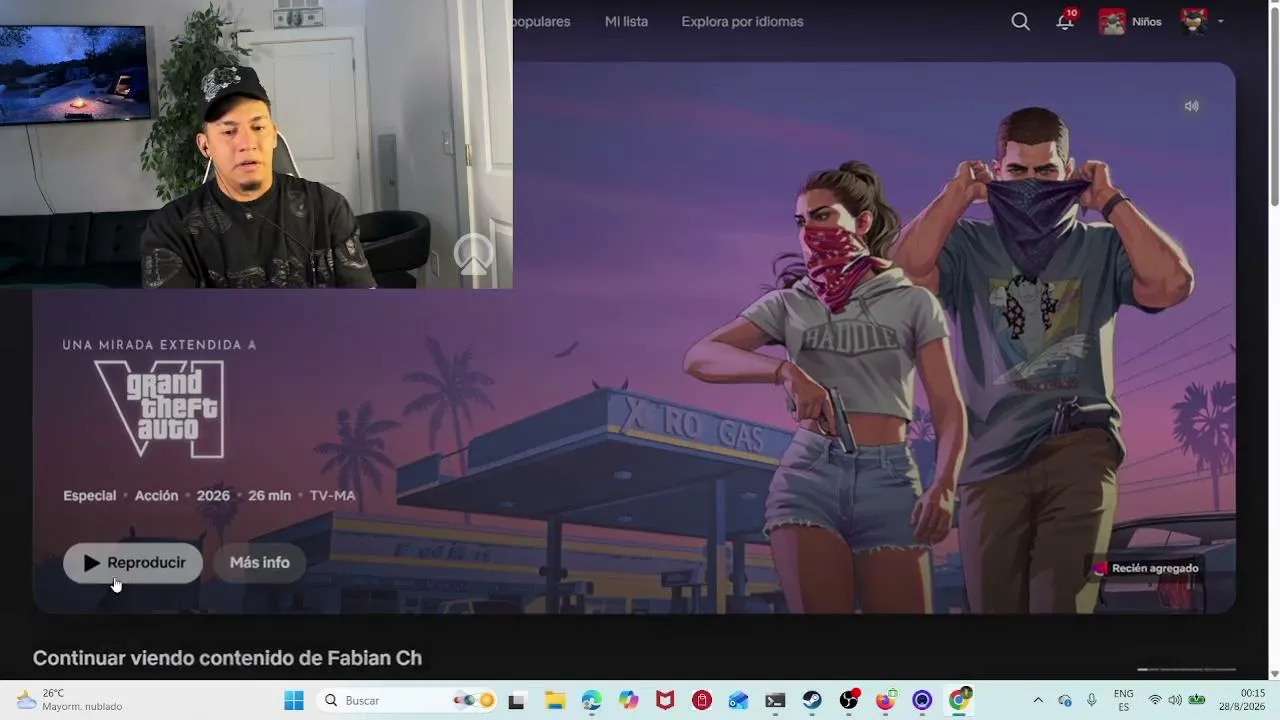The width and height of the screenshot is (1280, 720).
Task: Open Microsoft Edge from the taskbar
Action: point(592,701)
